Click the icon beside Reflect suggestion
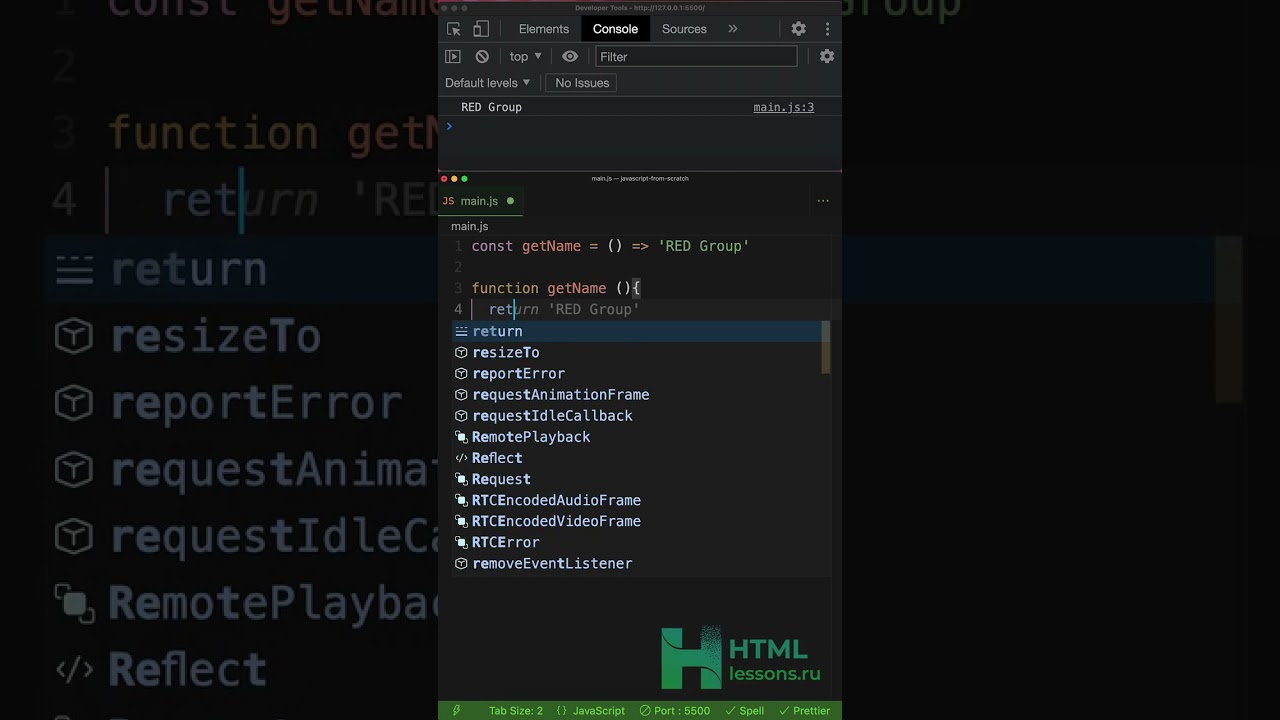The height and width of the screenshot is (720, 1280). click(461, 458)
